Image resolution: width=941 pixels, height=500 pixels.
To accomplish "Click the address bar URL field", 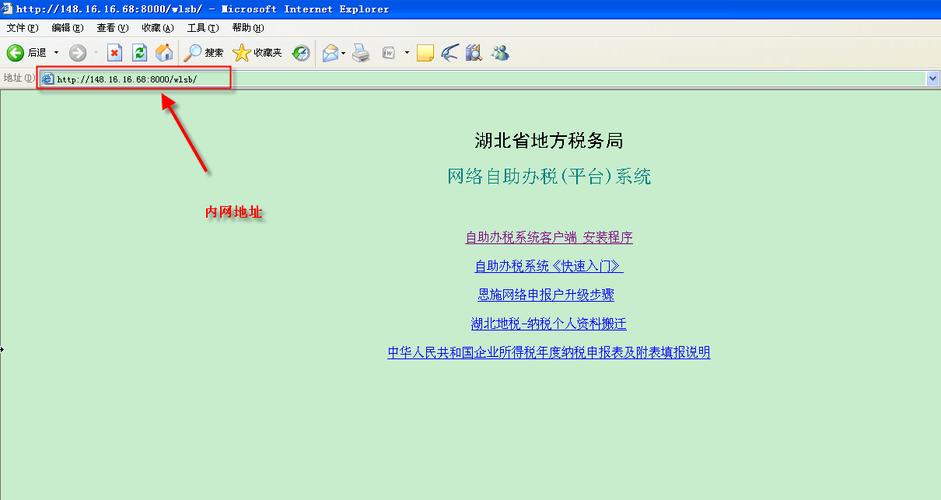I will 483,79.
